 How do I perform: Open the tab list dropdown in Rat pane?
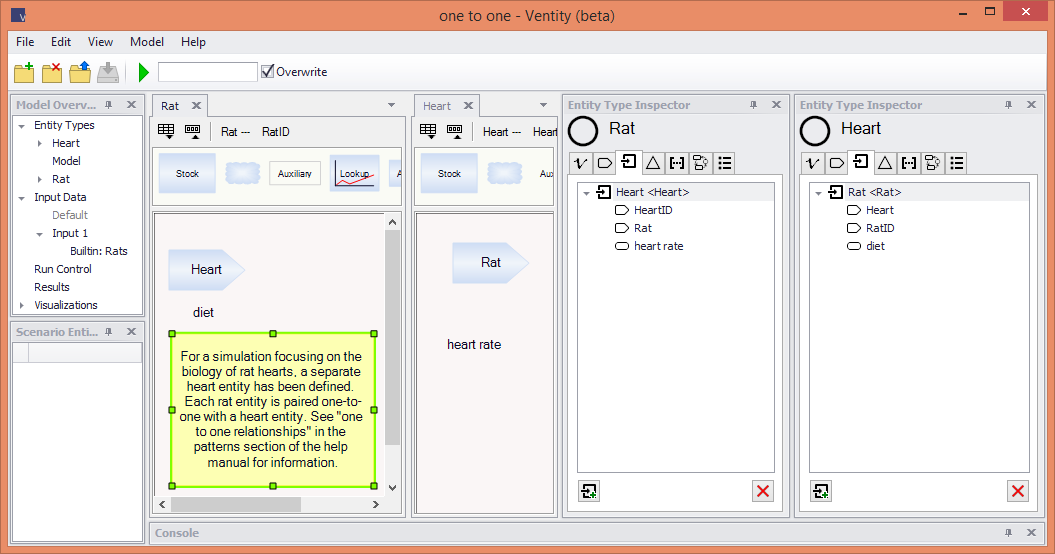(391, 105)
